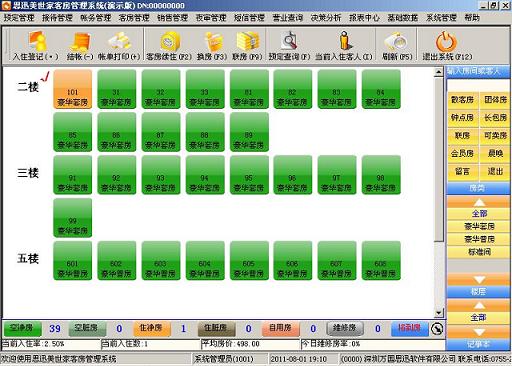Toggle the 空净房 vacant clean status filter
512x366 pixels.
coord(22,329)
